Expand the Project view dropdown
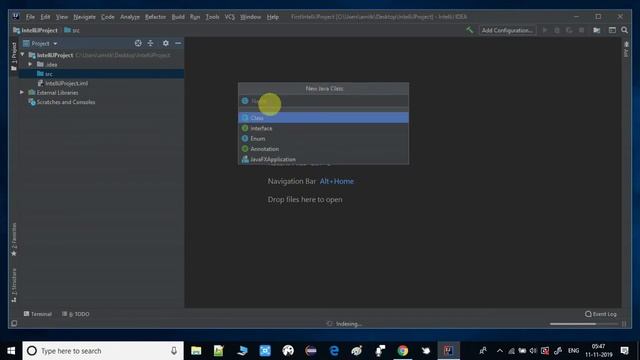640x360 pixels. 55,44
